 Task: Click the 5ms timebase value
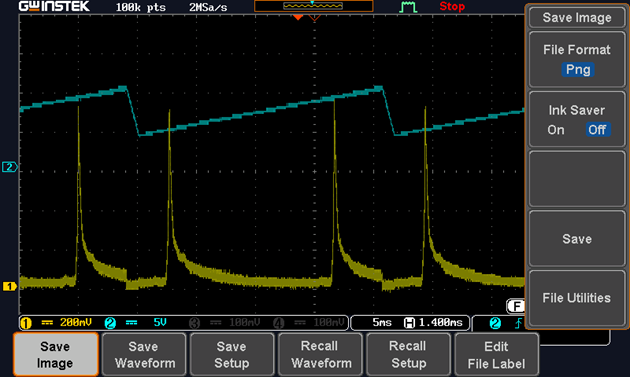click(x=382, y=322)
